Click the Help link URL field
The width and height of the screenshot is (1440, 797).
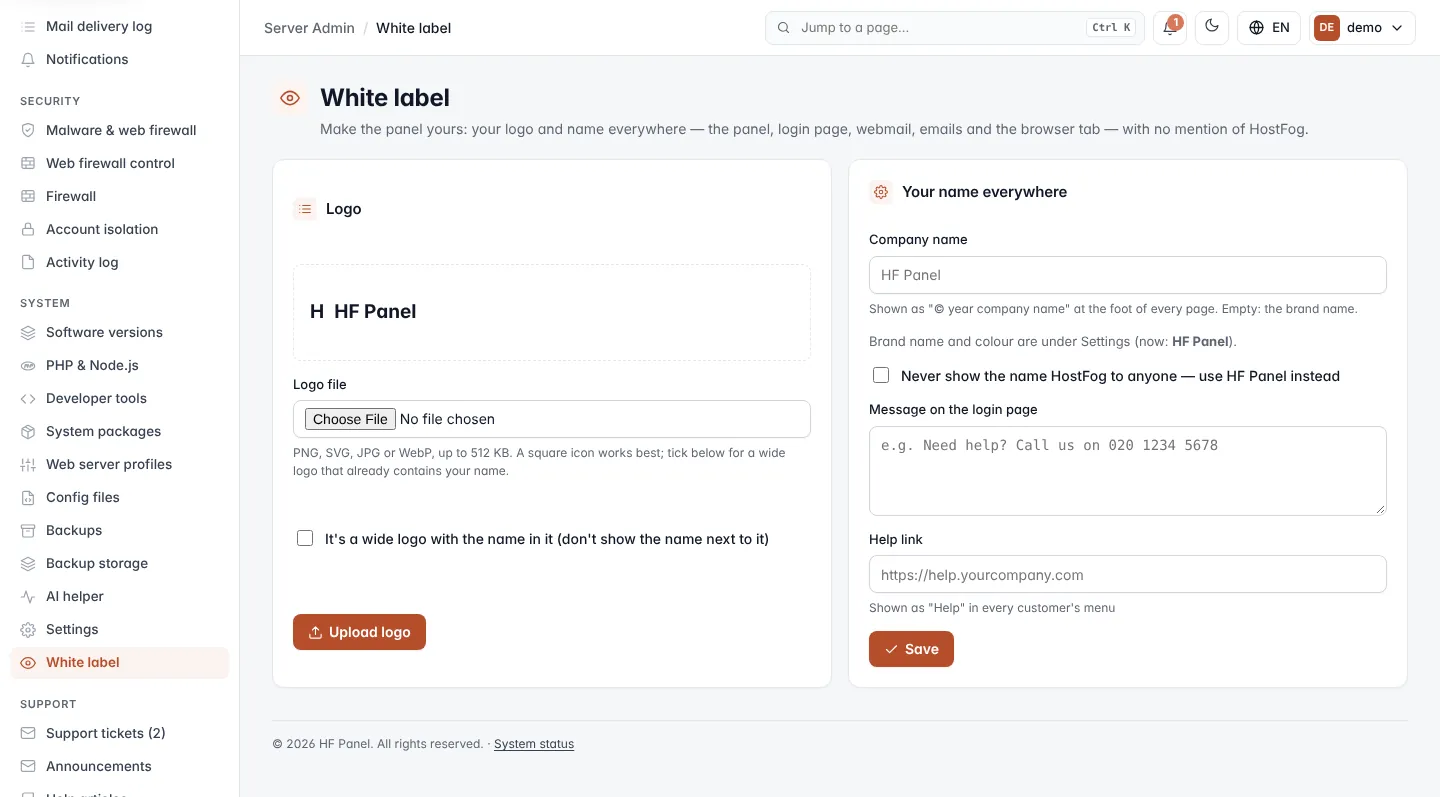[1128, 575]
